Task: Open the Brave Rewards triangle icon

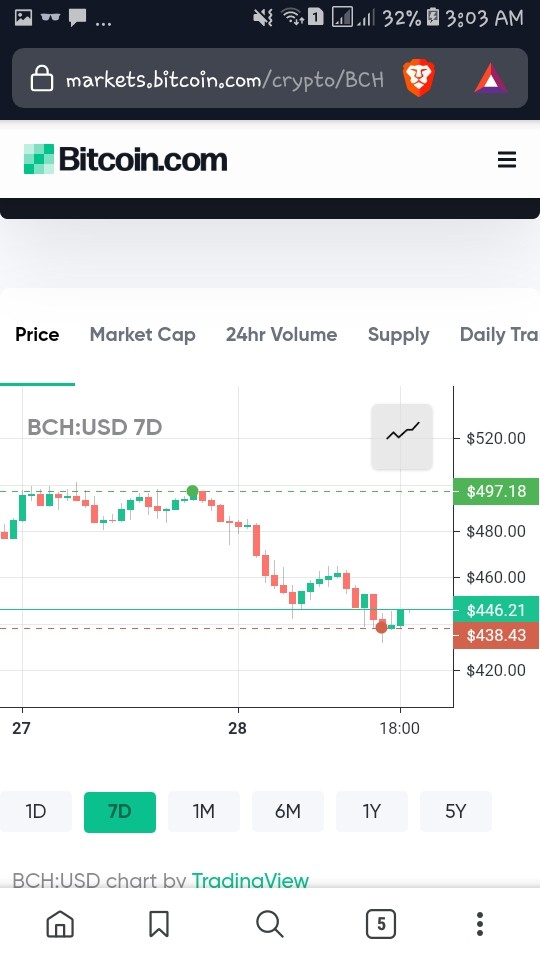Action: (x=490, y=78)
